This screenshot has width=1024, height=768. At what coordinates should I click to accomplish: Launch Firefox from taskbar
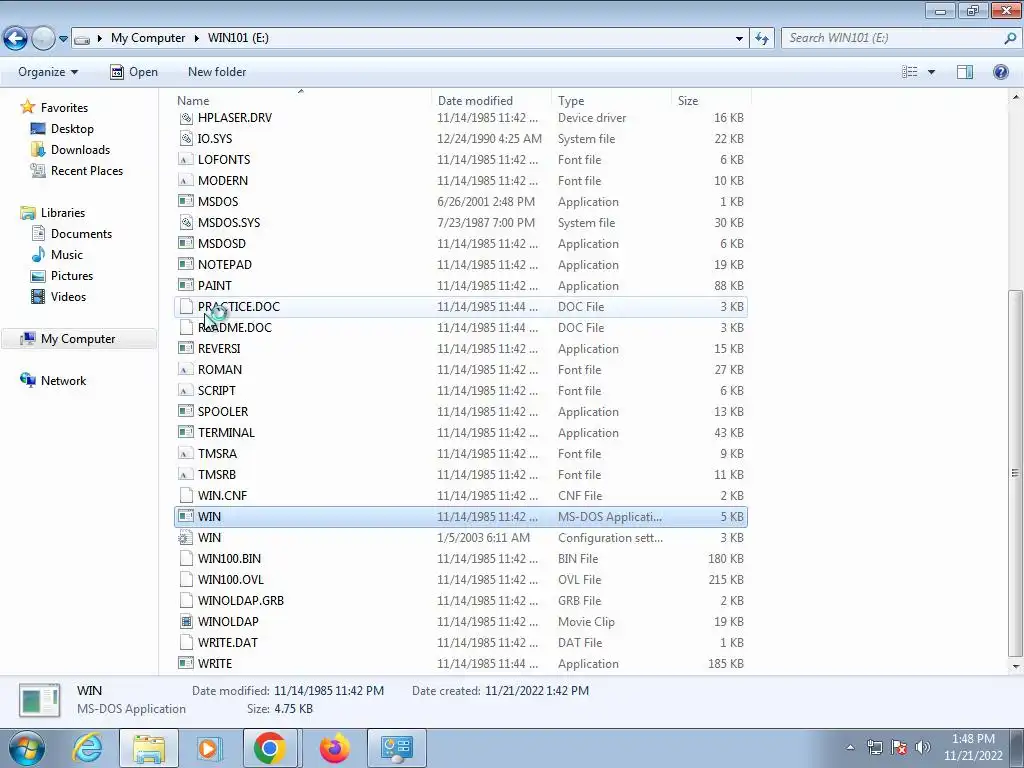pos(334,748)
